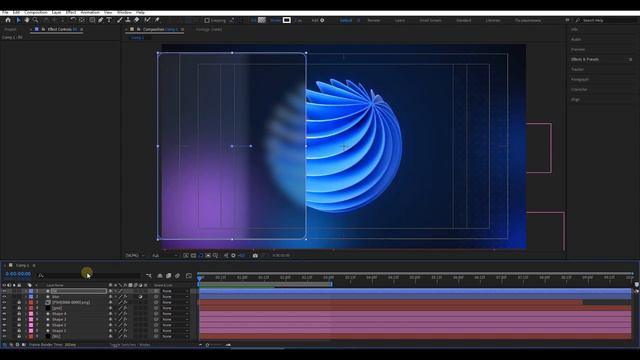Switch to the Review workspace
This screenshot has height=360, width=640.
[373, 20]
